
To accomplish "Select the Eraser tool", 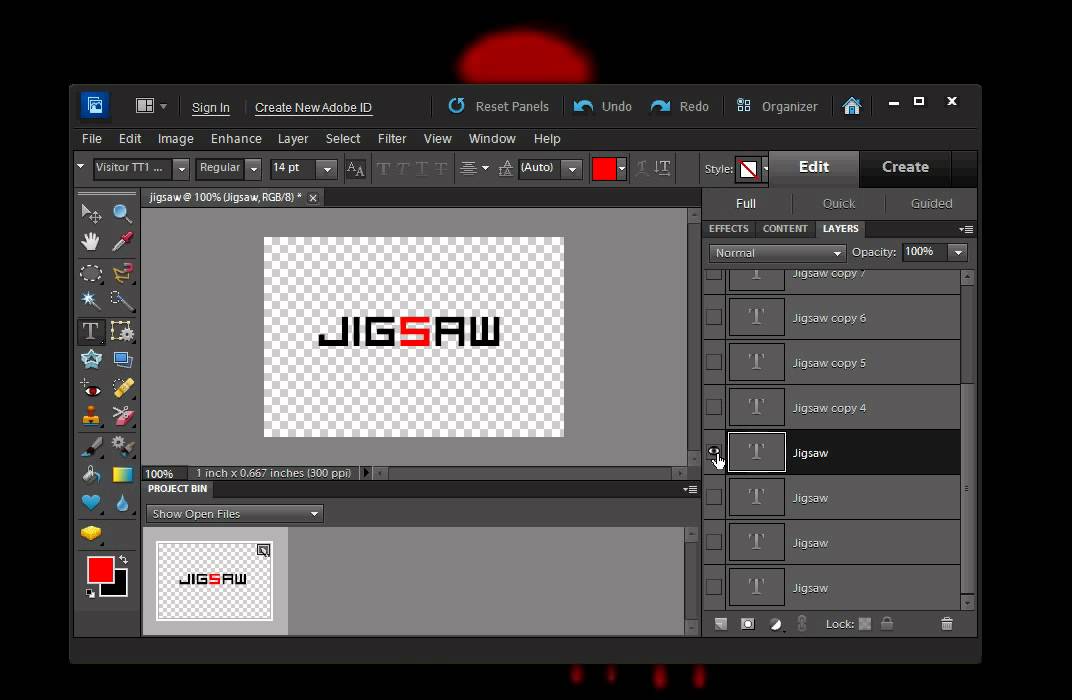I will click(122, 416).
